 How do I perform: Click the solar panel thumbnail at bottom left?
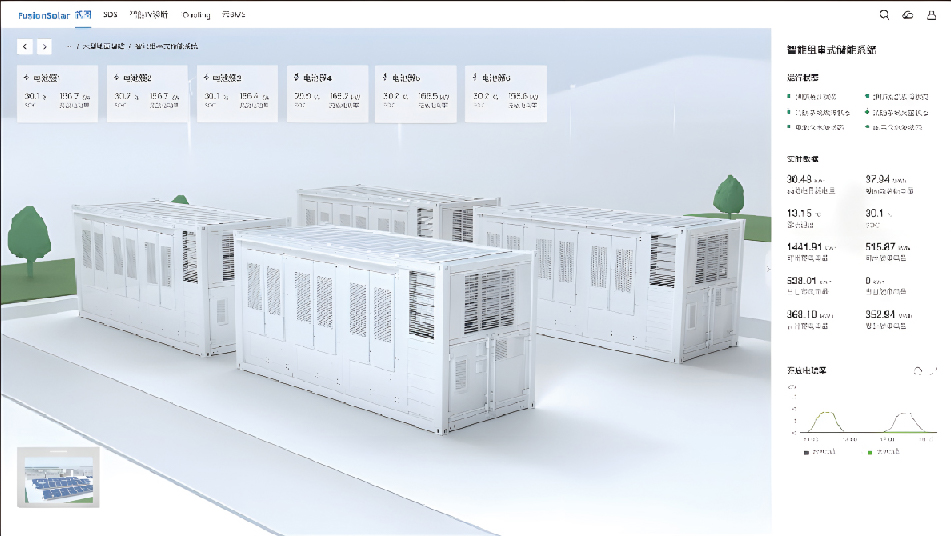[59, 479]
